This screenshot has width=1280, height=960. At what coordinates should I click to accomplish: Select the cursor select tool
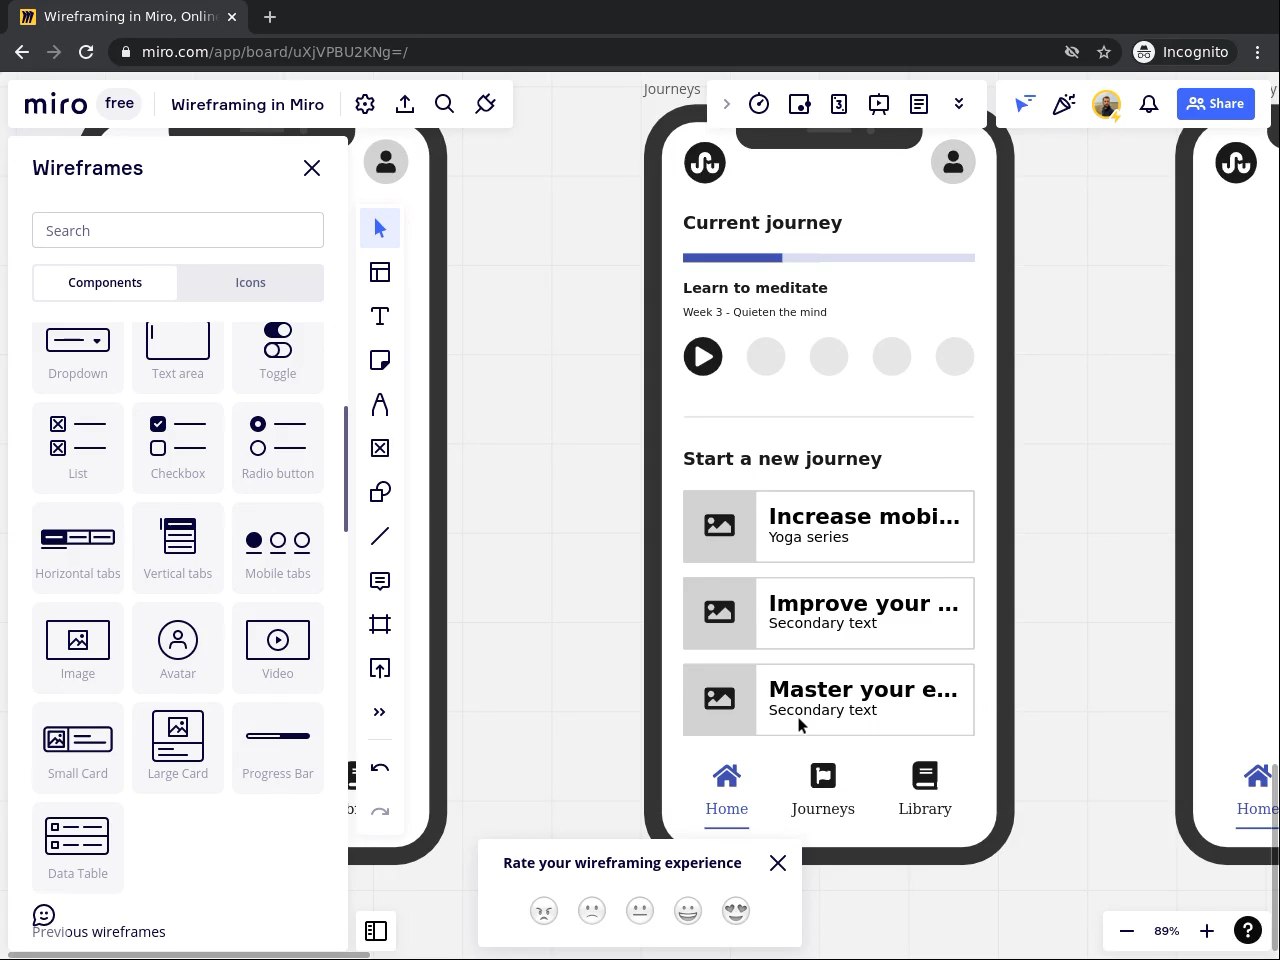(380, 228)
